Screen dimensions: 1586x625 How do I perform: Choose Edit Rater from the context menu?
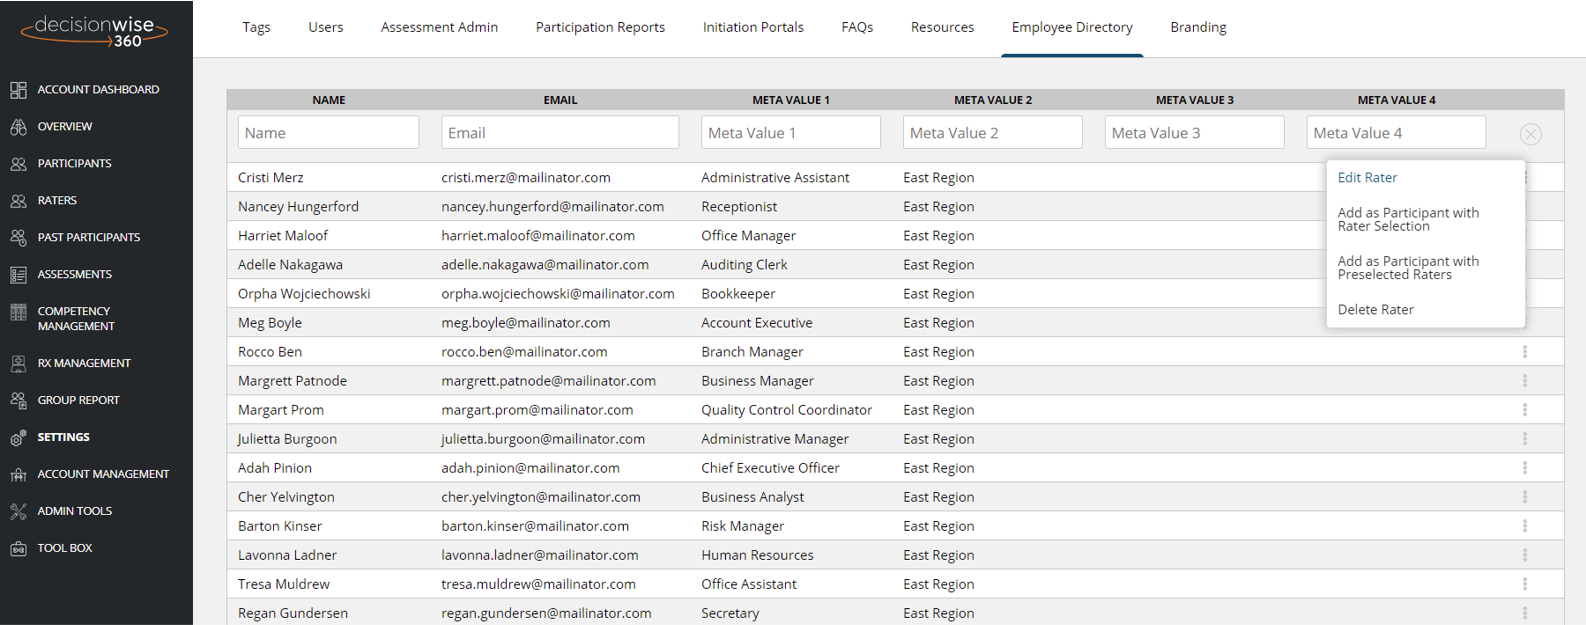click(x=1367, y=177)
